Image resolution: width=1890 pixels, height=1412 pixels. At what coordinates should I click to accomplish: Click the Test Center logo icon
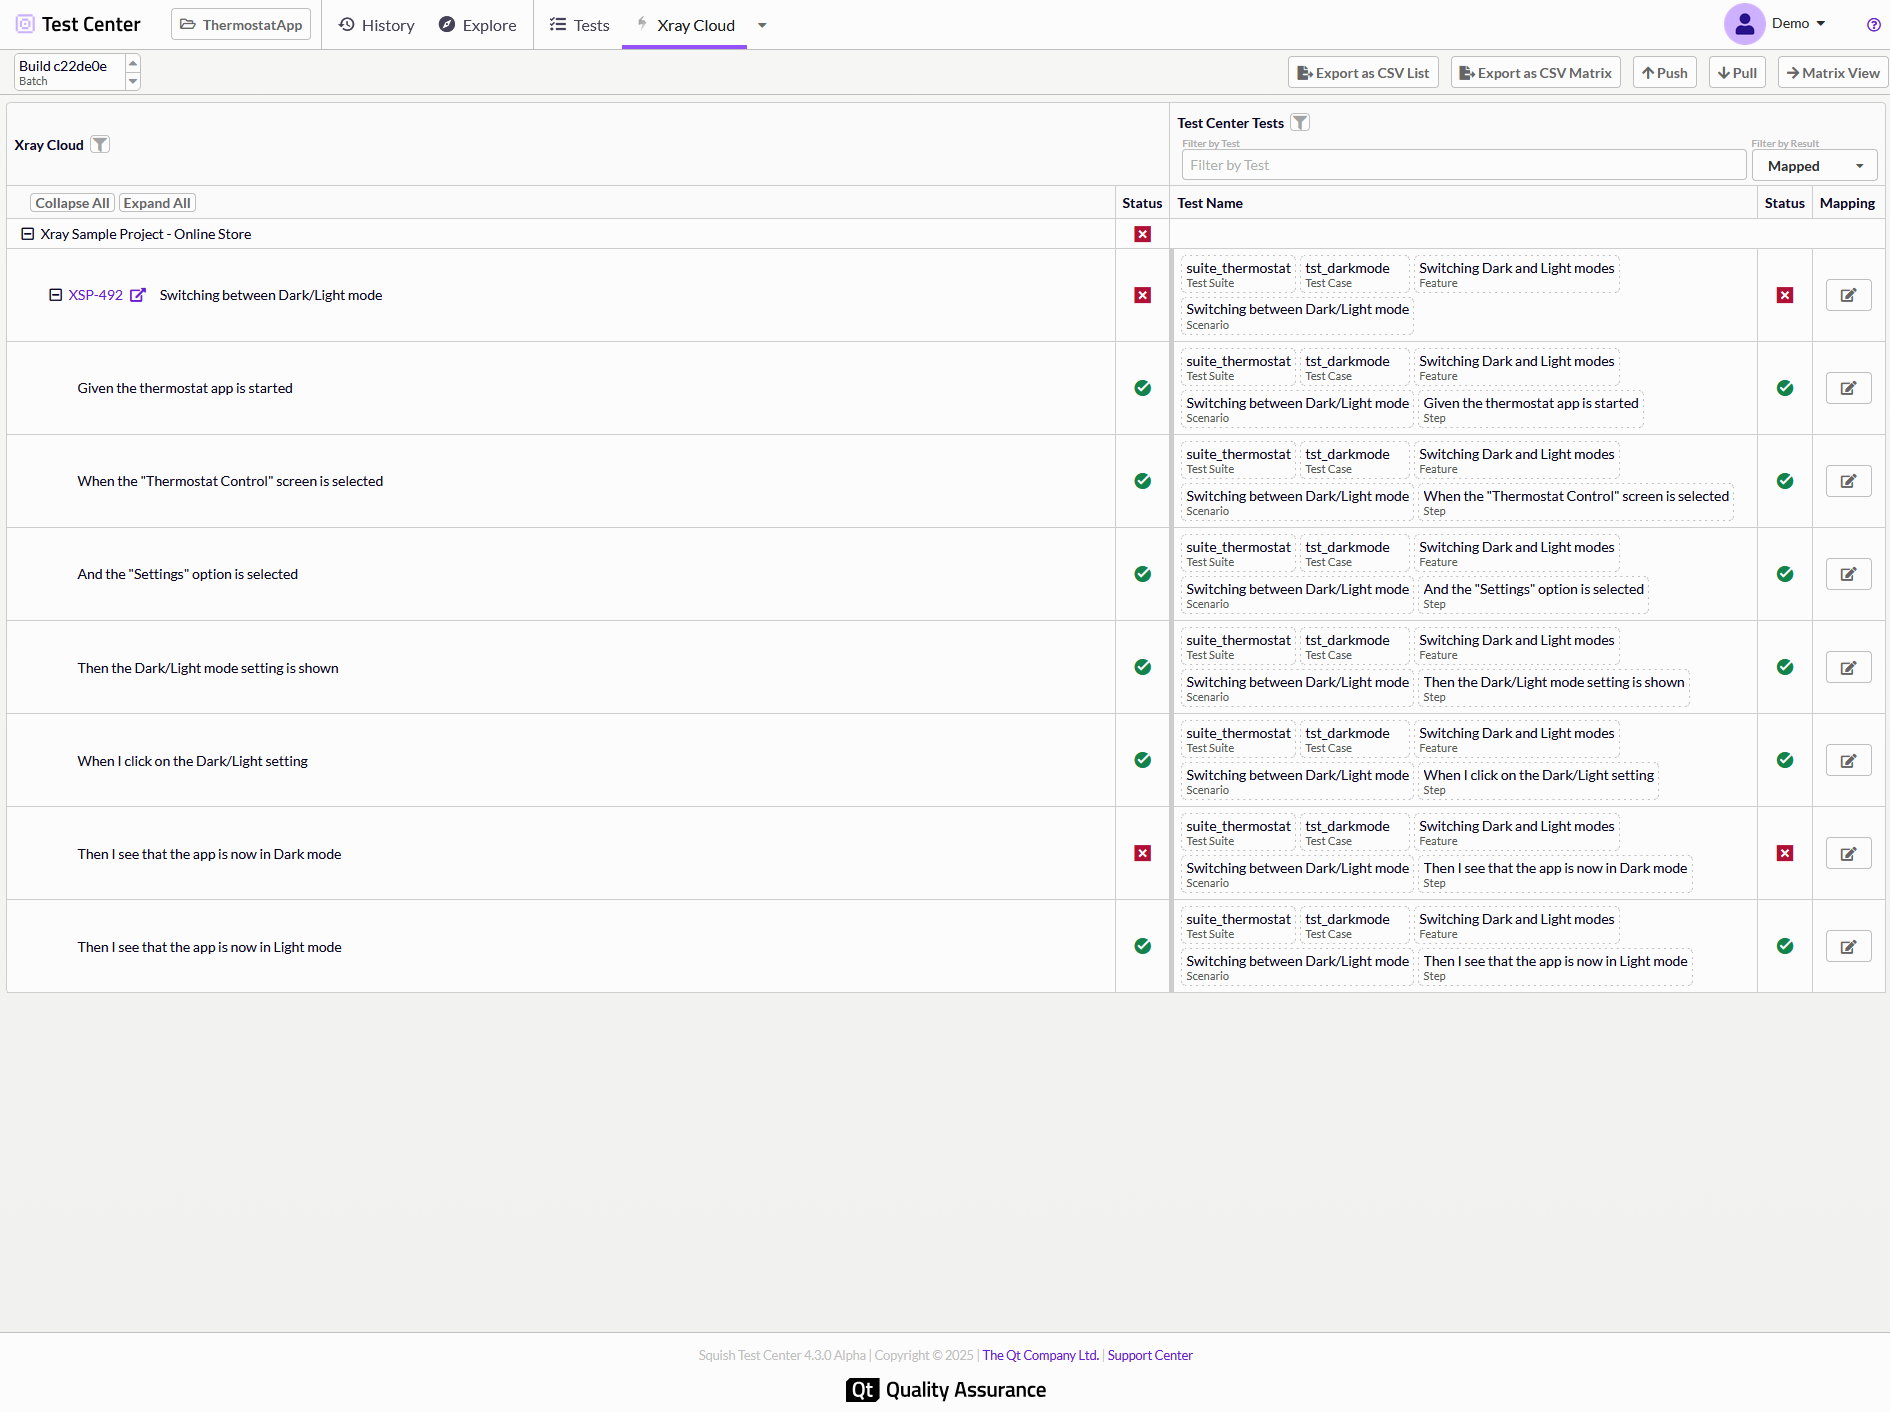click(25, 23)
